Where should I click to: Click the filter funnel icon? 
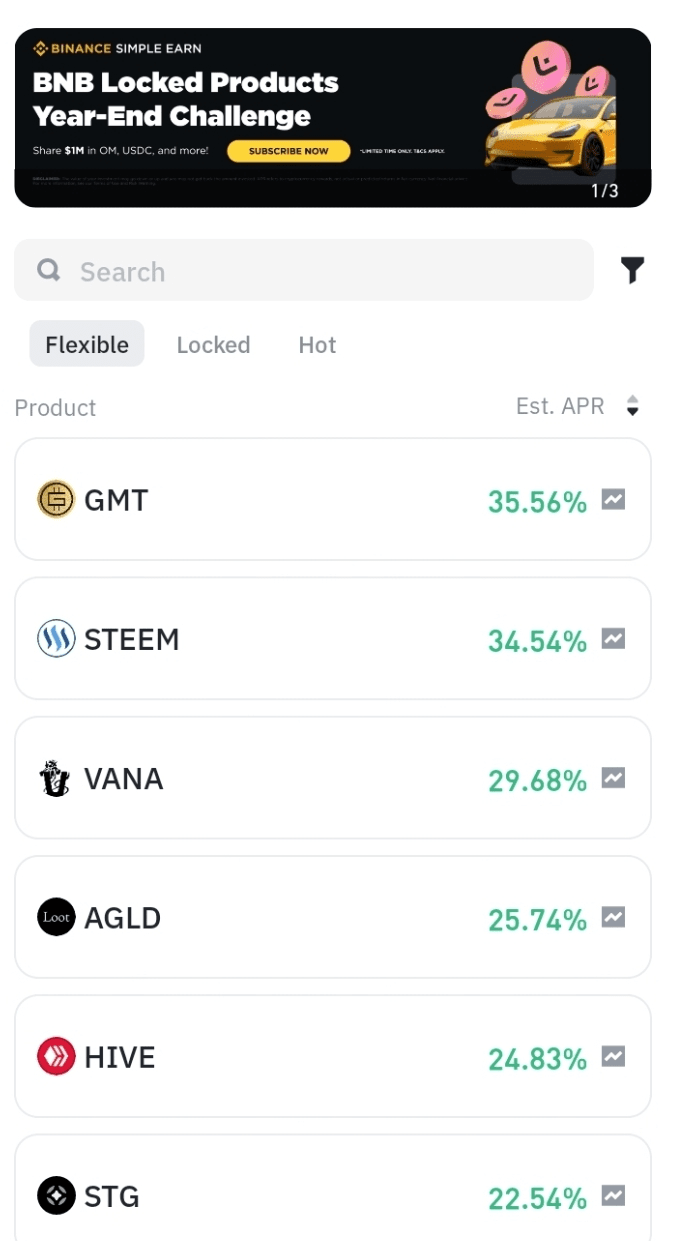coord(632,270)
